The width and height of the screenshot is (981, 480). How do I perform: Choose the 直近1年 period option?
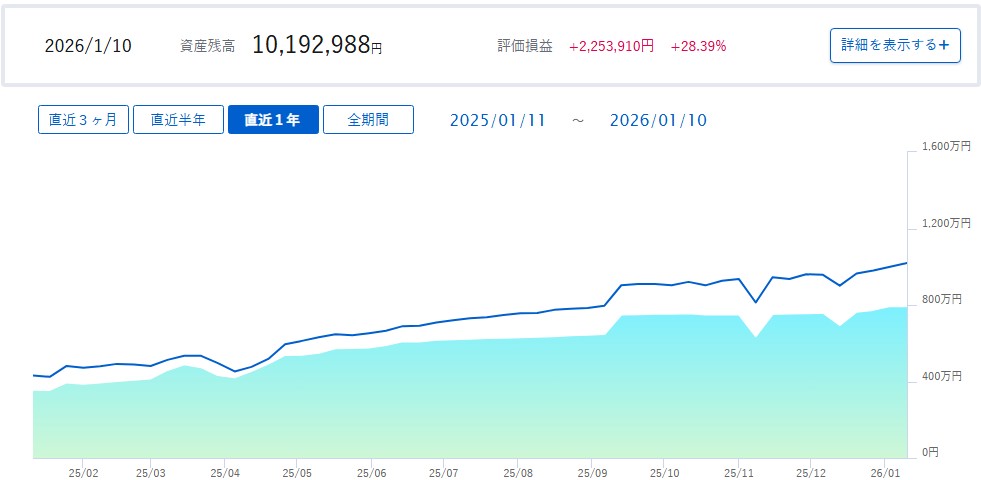point(273,120)
